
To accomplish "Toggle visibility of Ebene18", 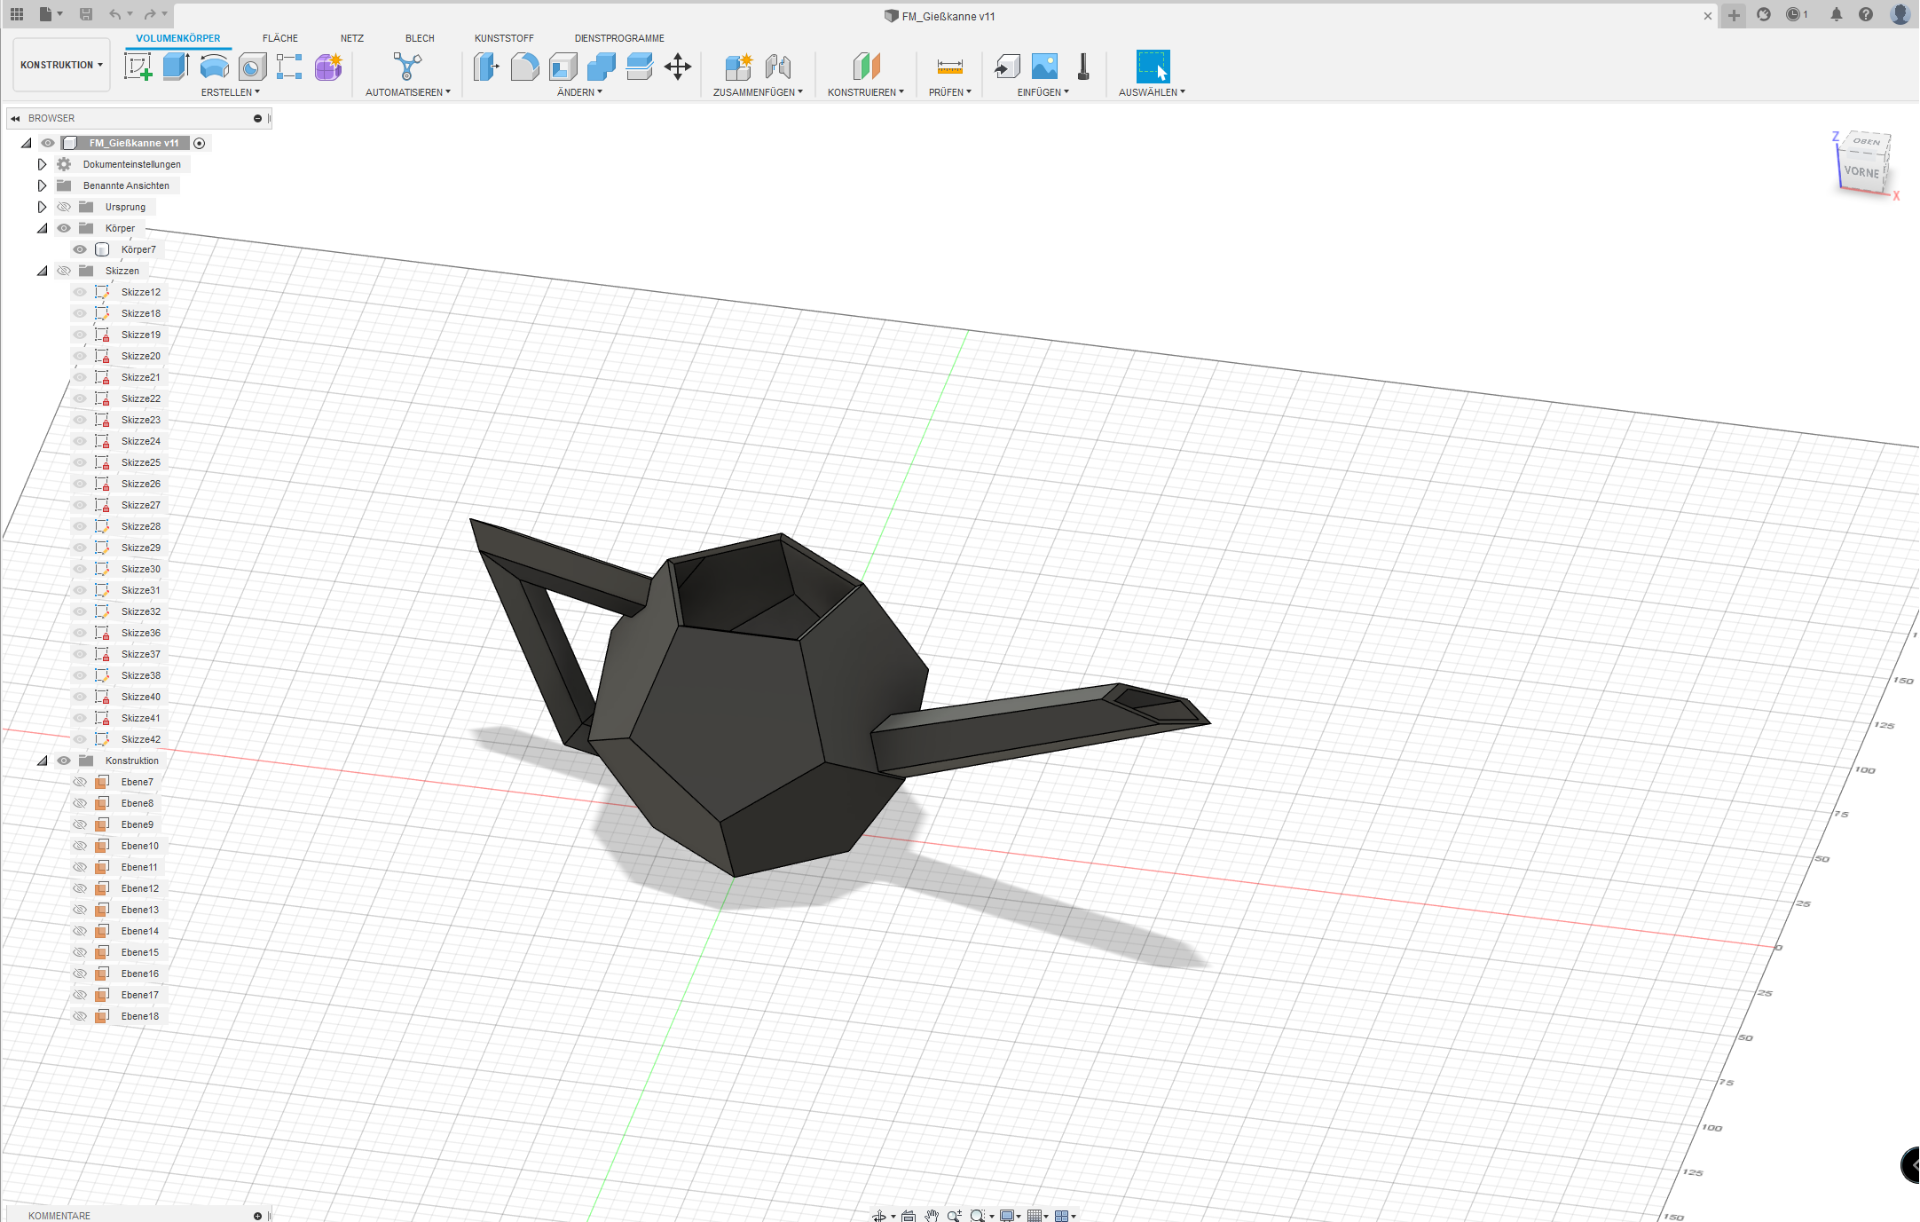I will click(x=80, y=1016).
